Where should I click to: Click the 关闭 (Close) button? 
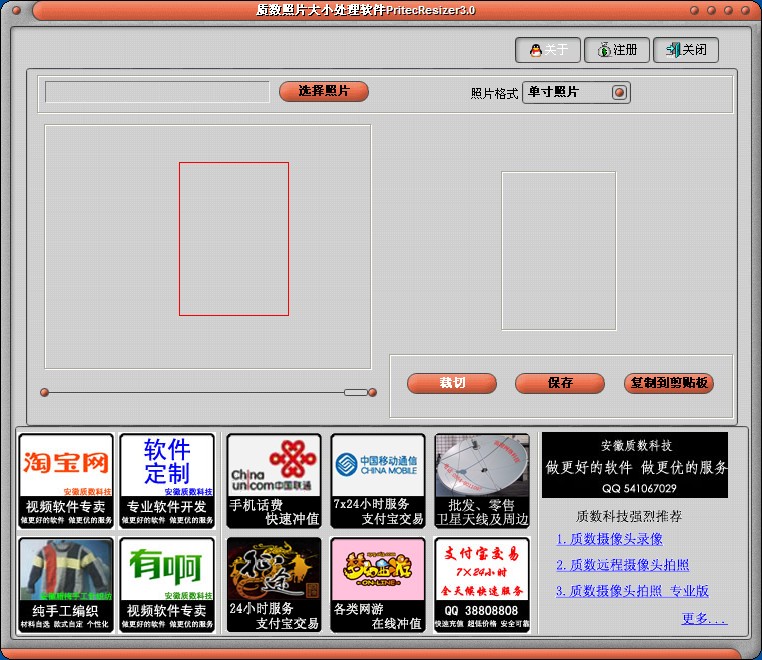(686, 50)
